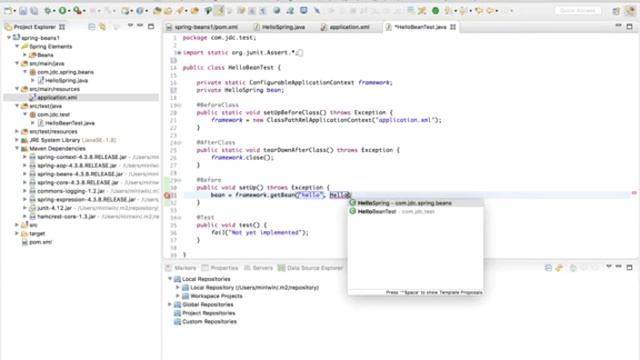
Task: Minimize the Project Explorer view
Action: [140, 26]
